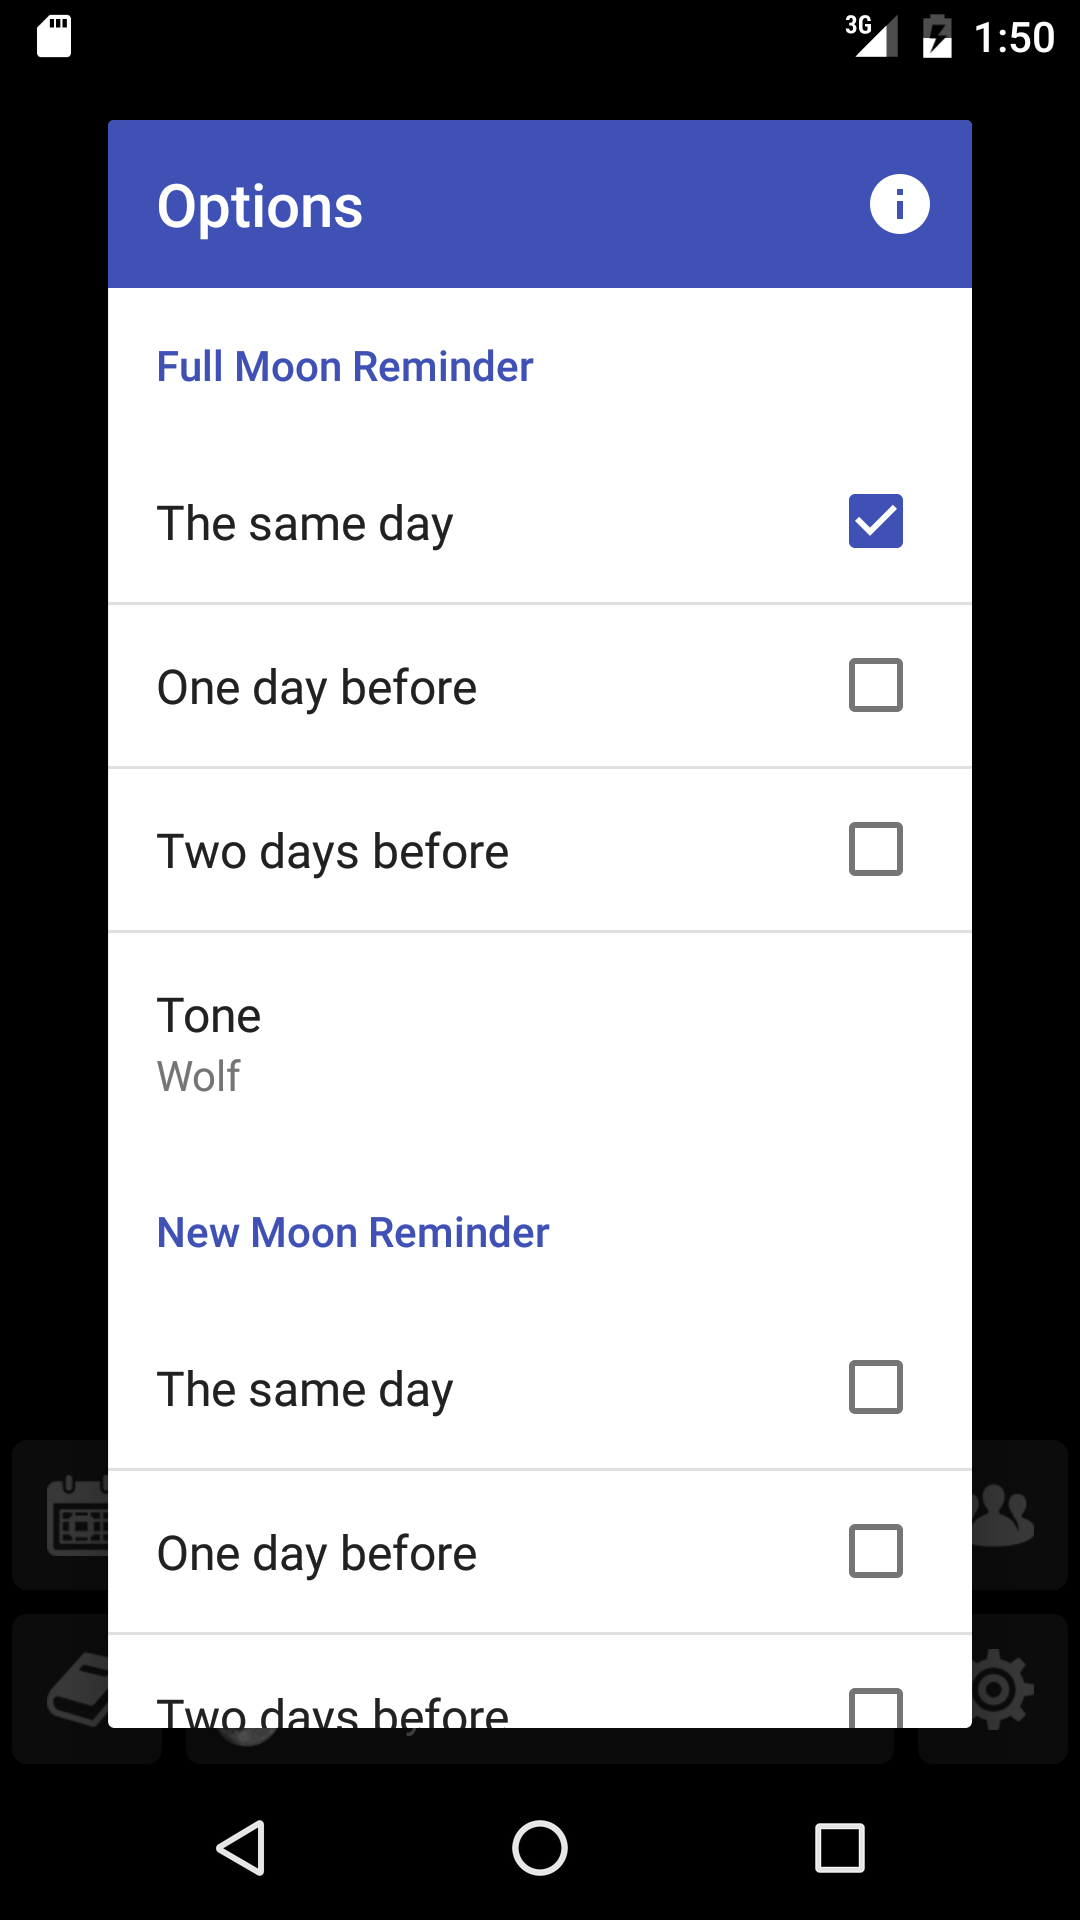This screenshot has width=1080, height=1920.
Task: Tap the dimmed people group icon
Action: click(x=1005, y=1515)
